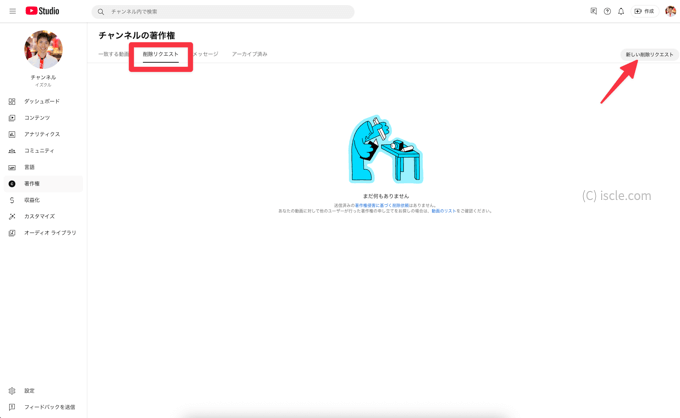Open the account avatar in top-right corner
Viewport: 680px width, 418px height.
pos(670,11)
